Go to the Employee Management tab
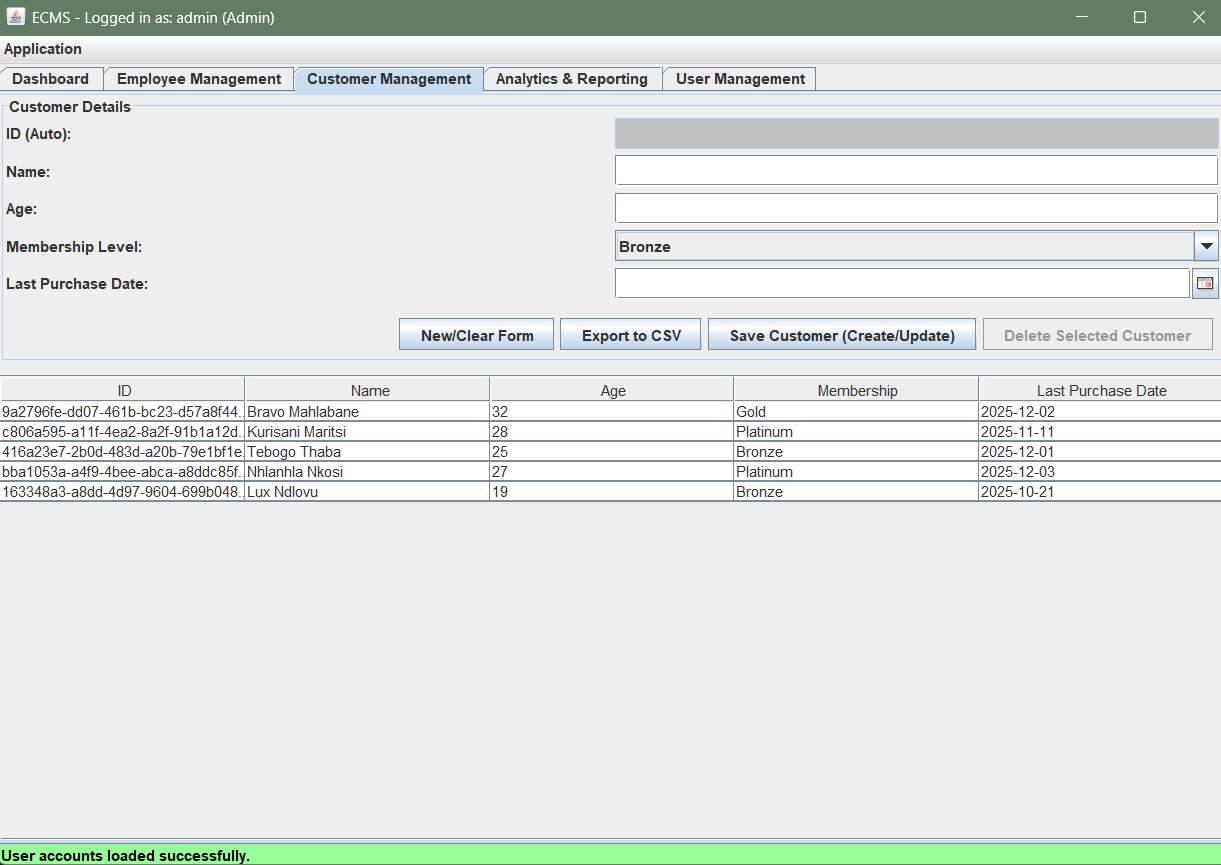The image size is (1221, 865). point(199,79)
